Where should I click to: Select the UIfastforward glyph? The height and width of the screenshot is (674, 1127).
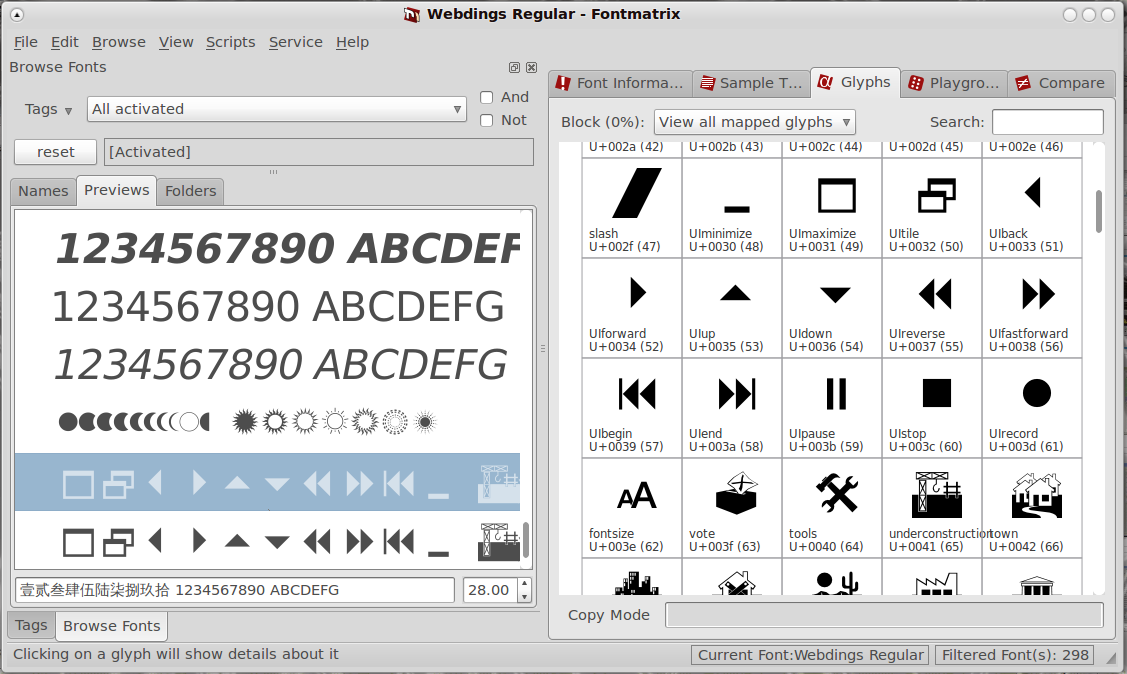(1031, 308)
